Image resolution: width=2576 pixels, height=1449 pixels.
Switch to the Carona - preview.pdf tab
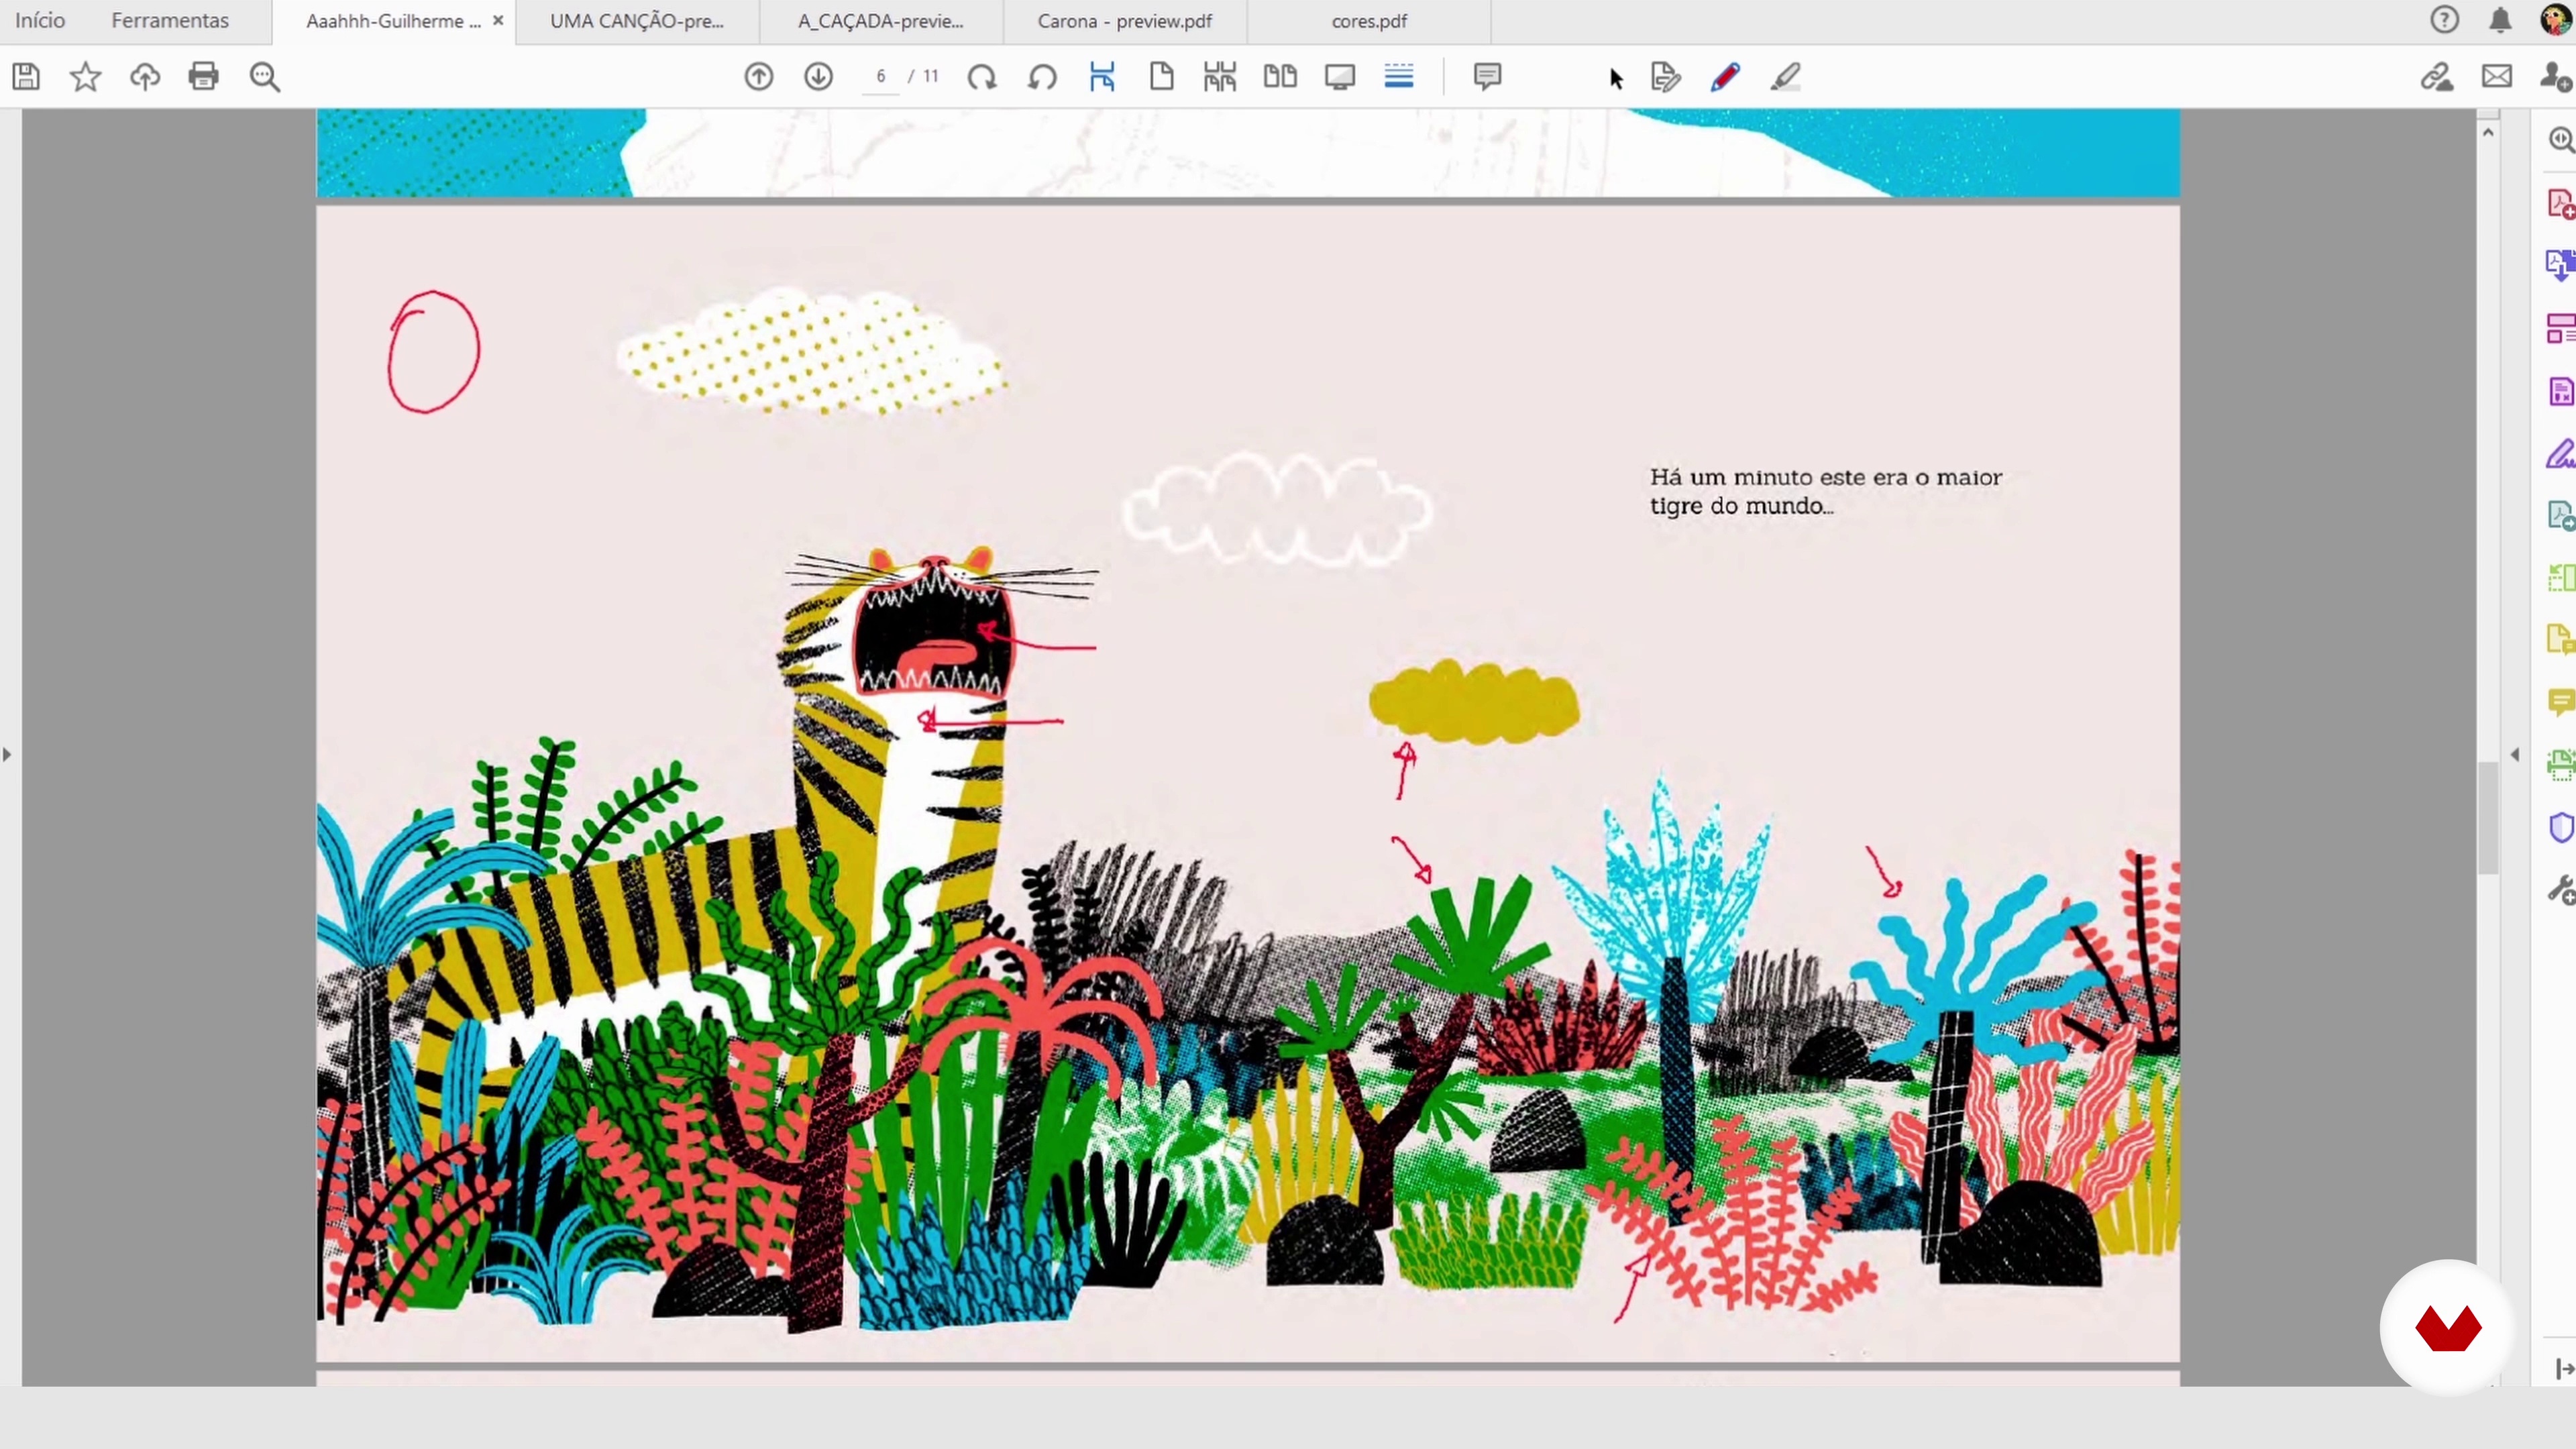tap(1125, 21)
